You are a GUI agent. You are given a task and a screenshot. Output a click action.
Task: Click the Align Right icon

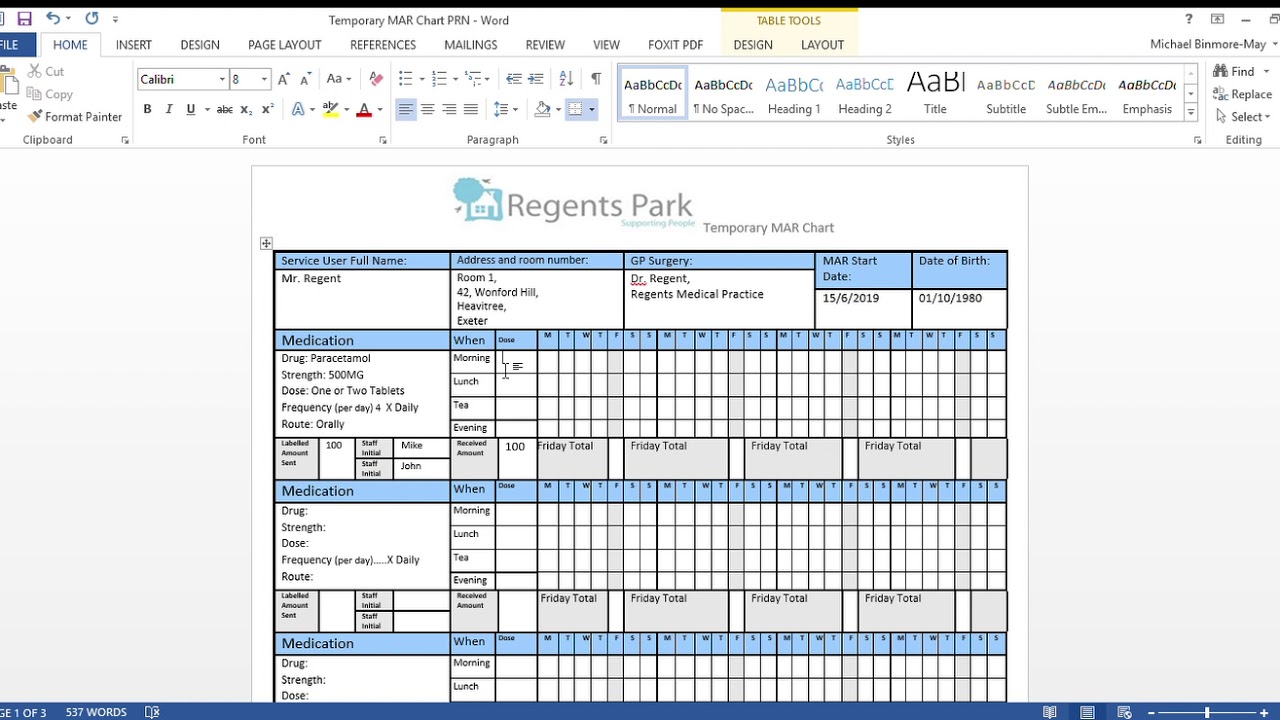[449, 109]
